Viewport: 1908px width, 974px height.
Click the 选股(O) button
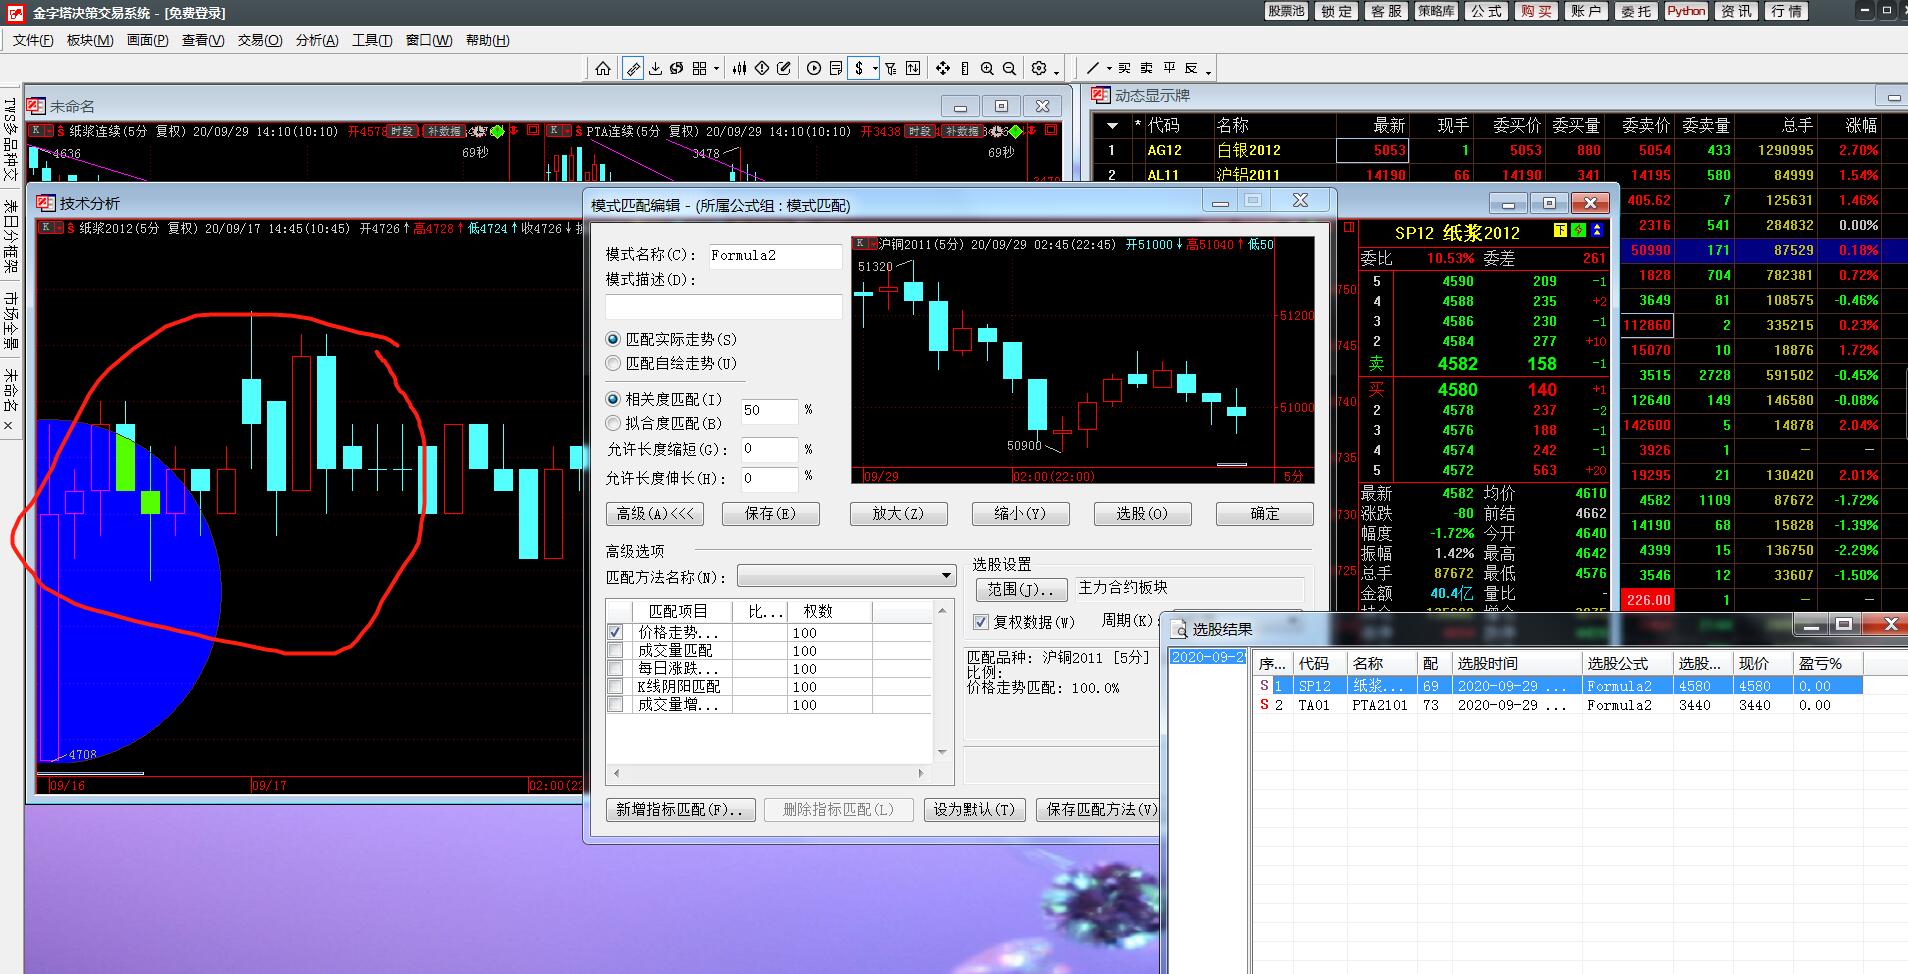coord(1142,513)
